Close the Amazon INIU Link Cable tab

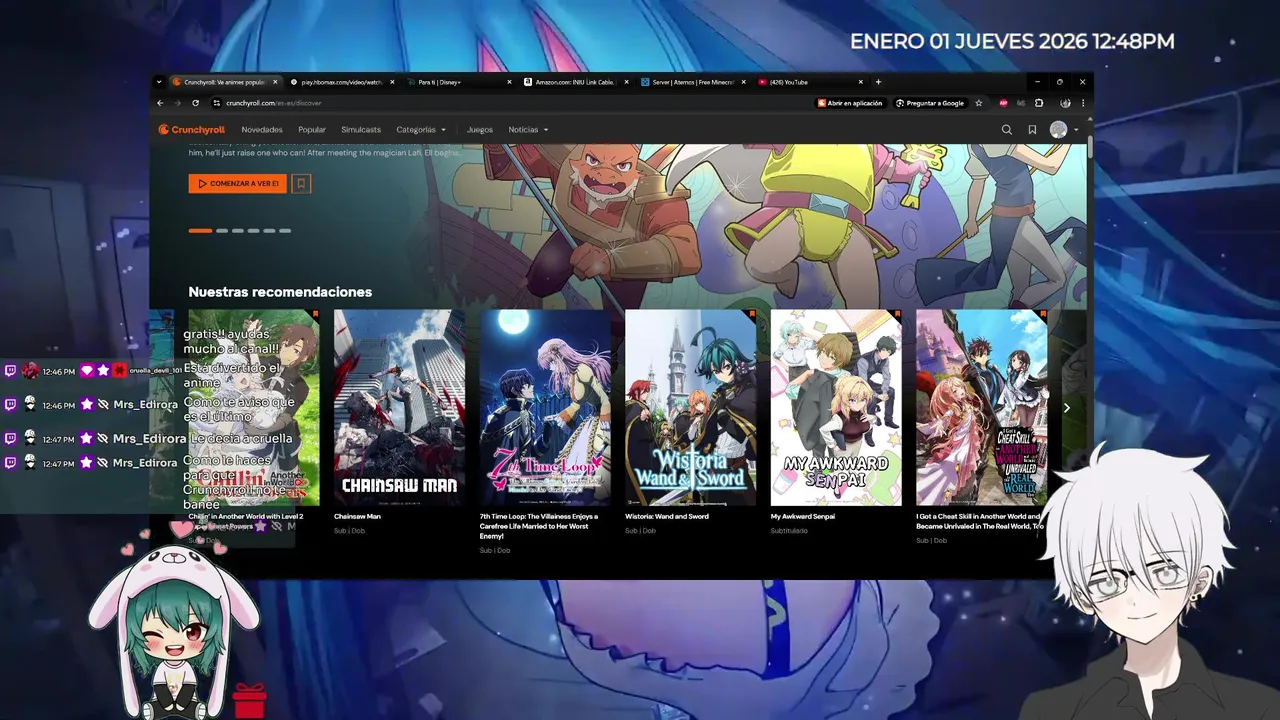coord(626,82)
